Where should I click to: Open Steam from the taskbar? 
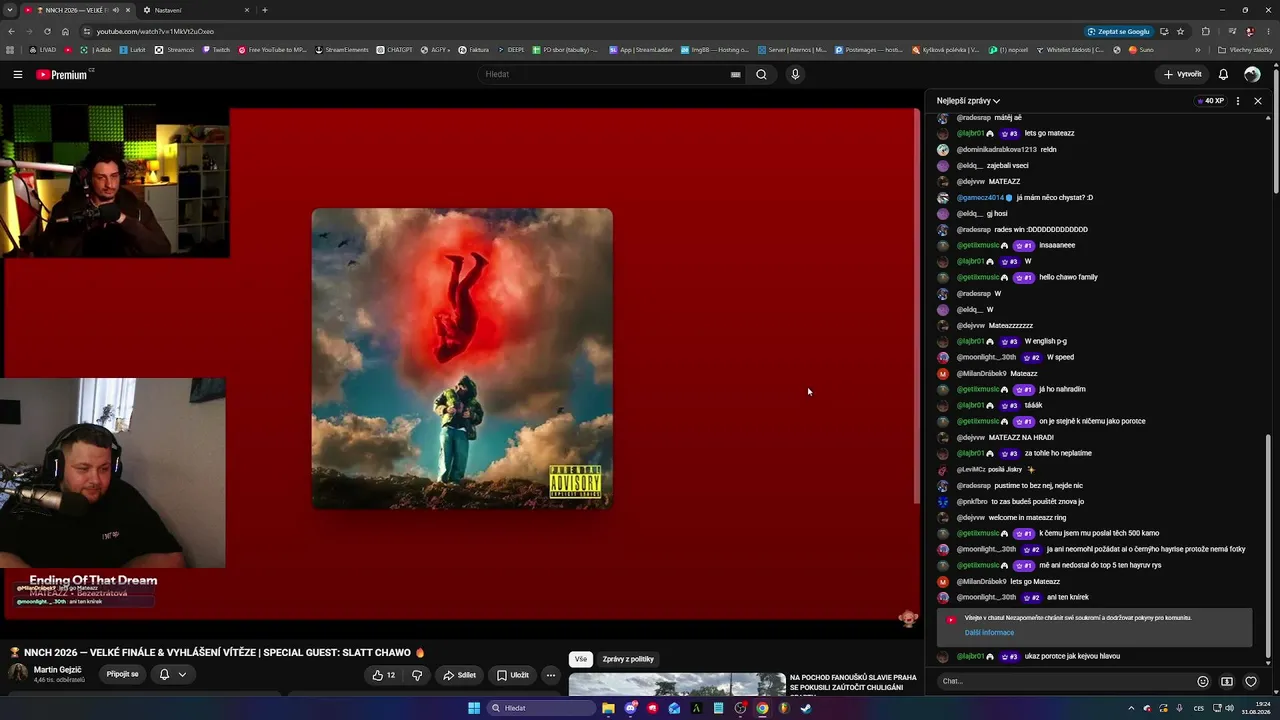pos(806,708)
